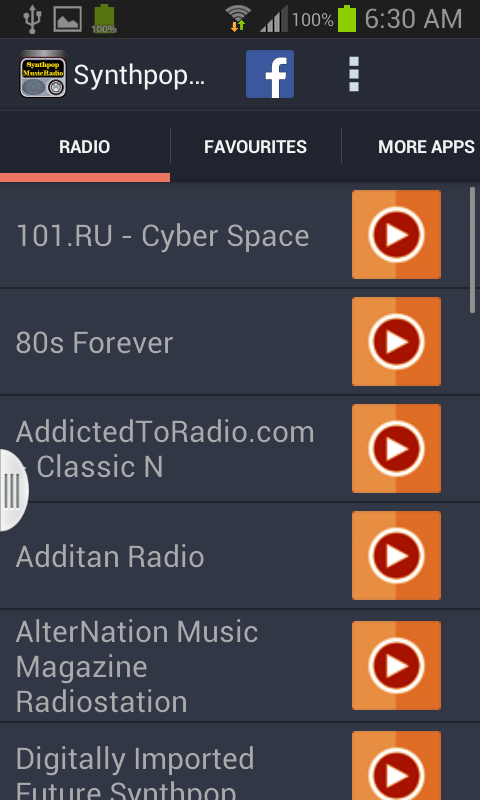Screen dimensions: 480x800
Task: Play AlterNation Music Magazine Radiostation
Action: pyautogui.click(x=396, y=665)
